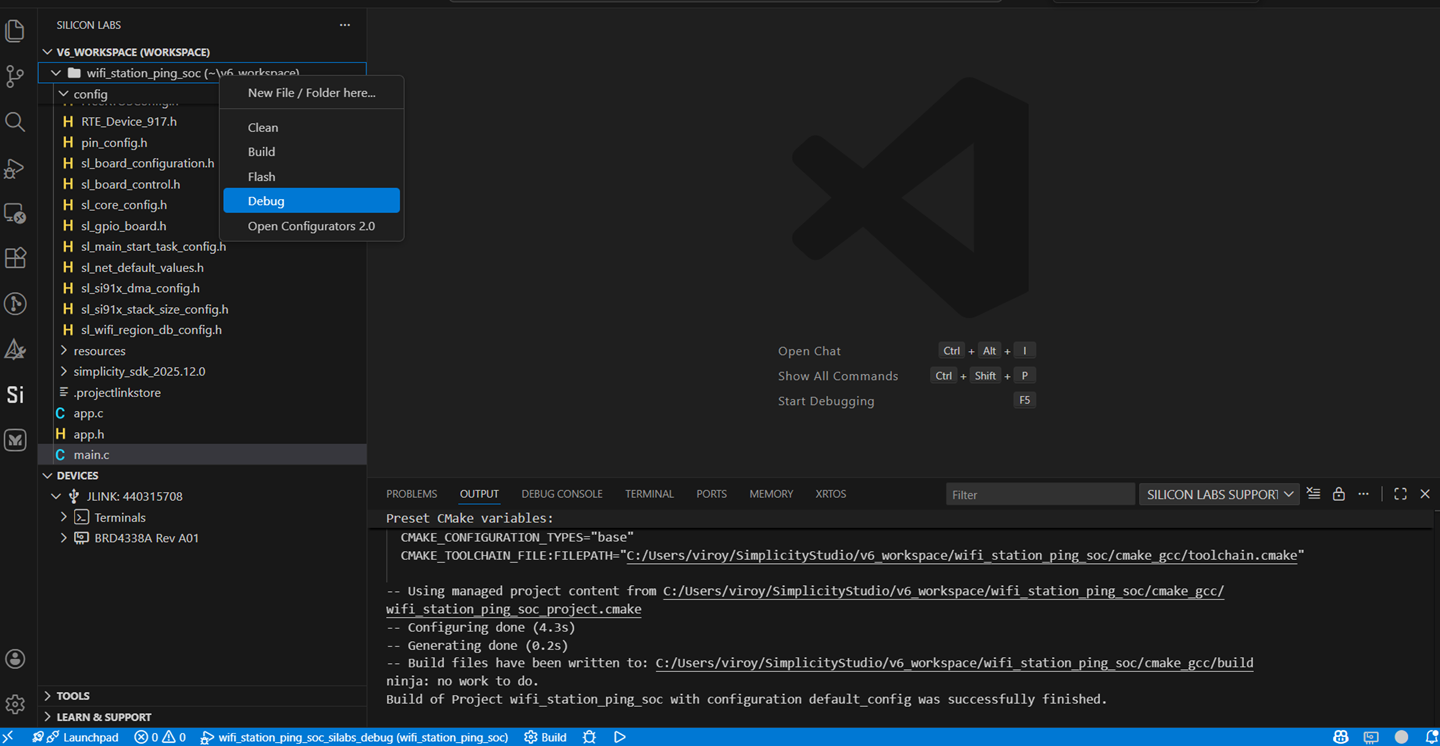Click the problems and warnings counter

[x=160, y=737]
